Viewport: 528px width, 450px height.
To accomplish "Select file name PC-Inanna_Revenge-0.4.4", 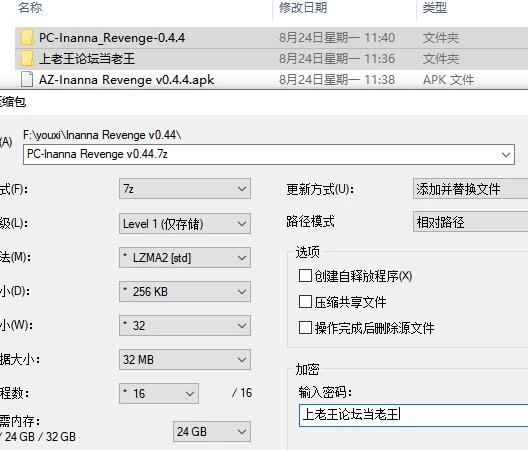I will 112,38.
